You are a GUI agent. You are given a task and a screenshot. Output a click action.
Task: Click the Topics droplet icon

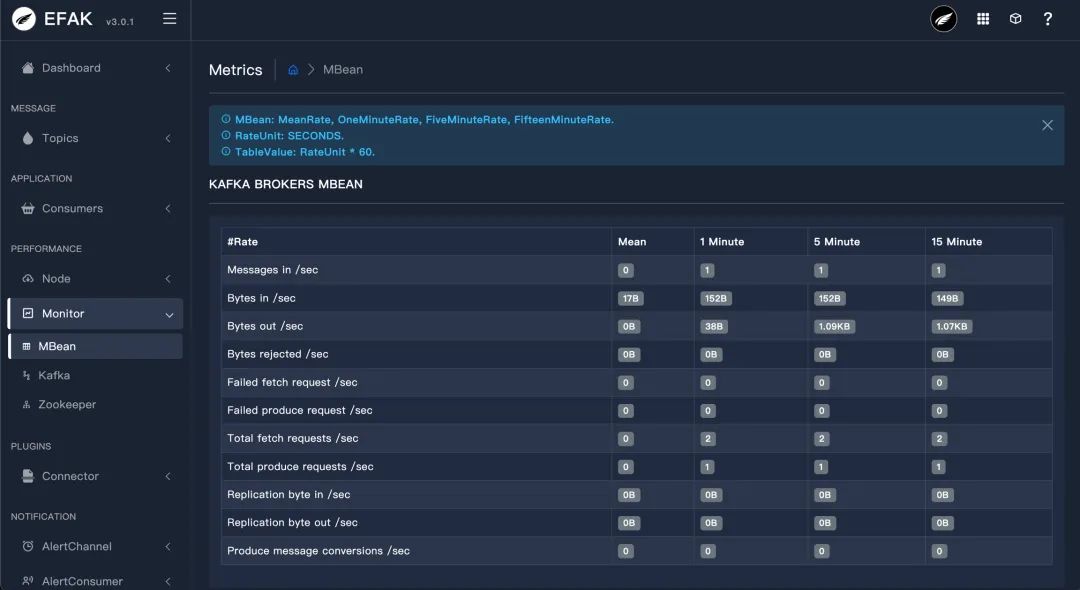(x=28, y=138)
